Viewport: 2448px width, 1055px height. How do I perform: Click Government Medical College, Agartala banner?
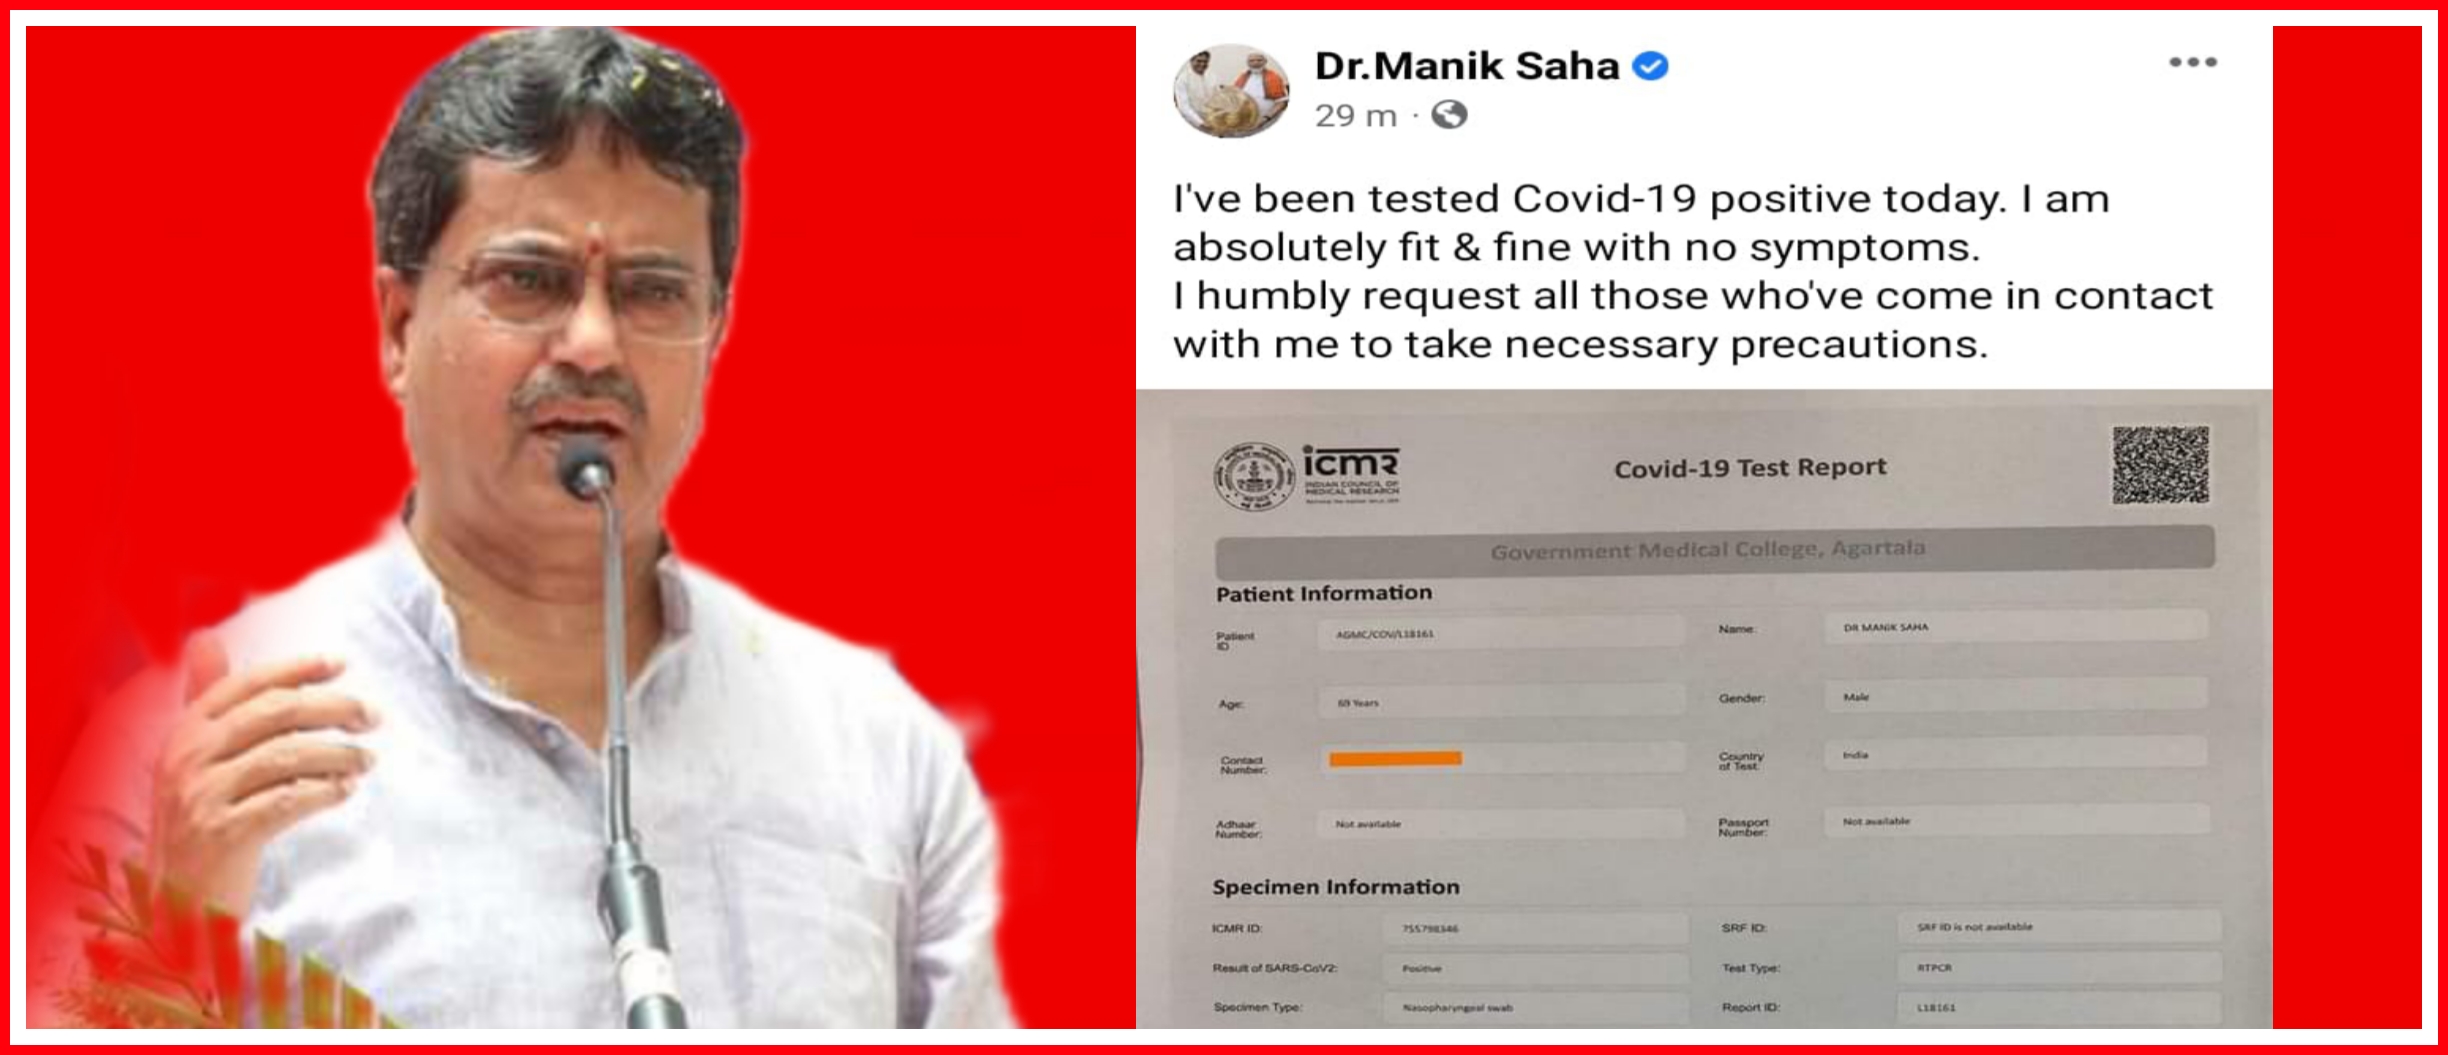click(x=1714, y=550)
